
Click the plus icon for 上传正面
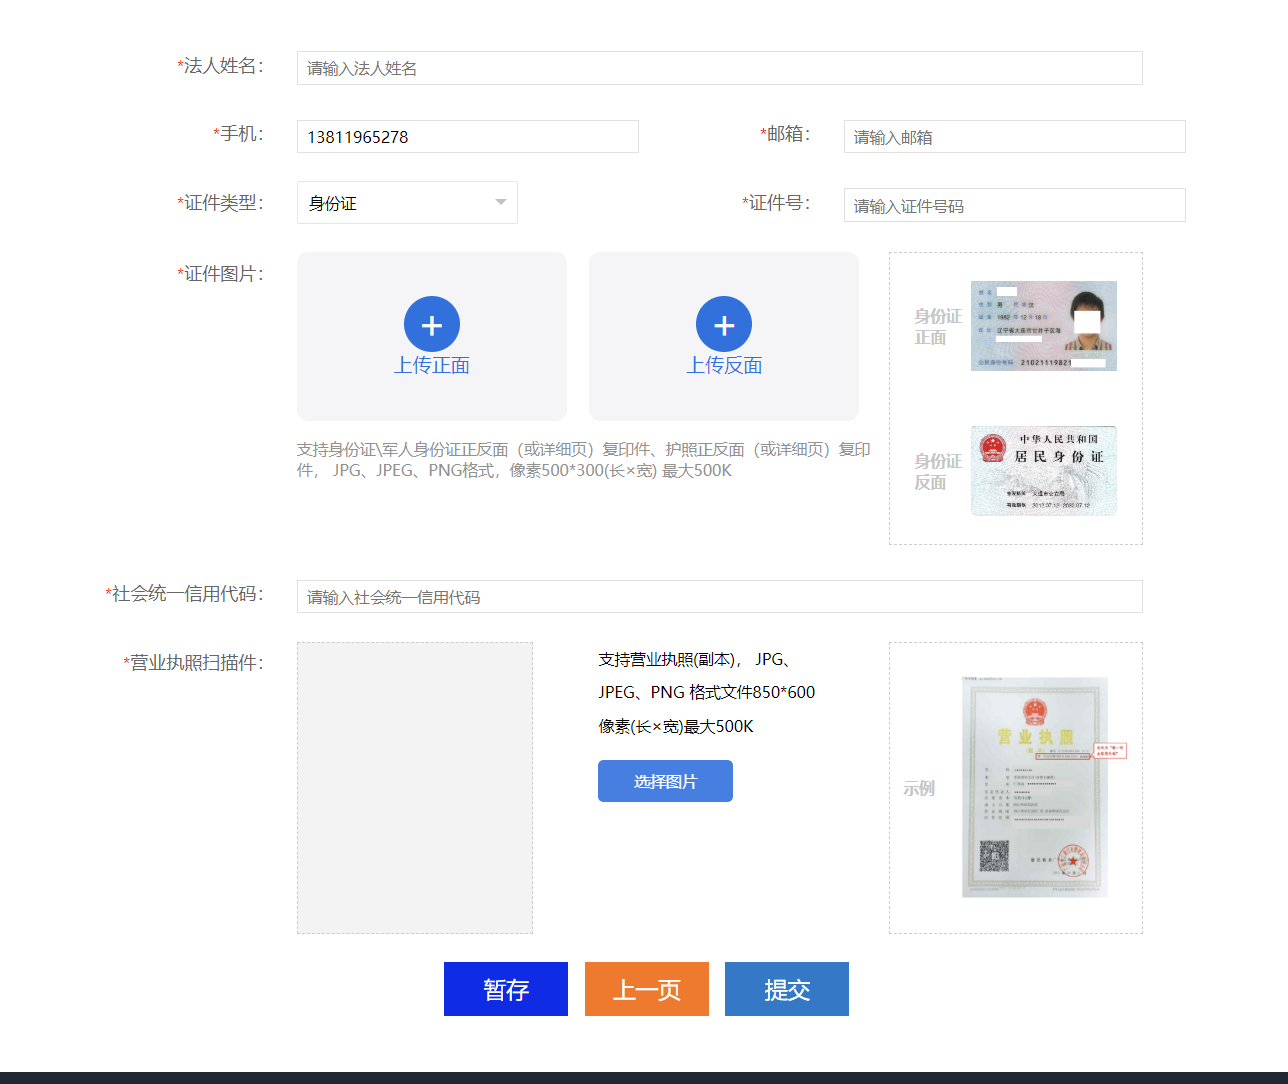point(432,324)
